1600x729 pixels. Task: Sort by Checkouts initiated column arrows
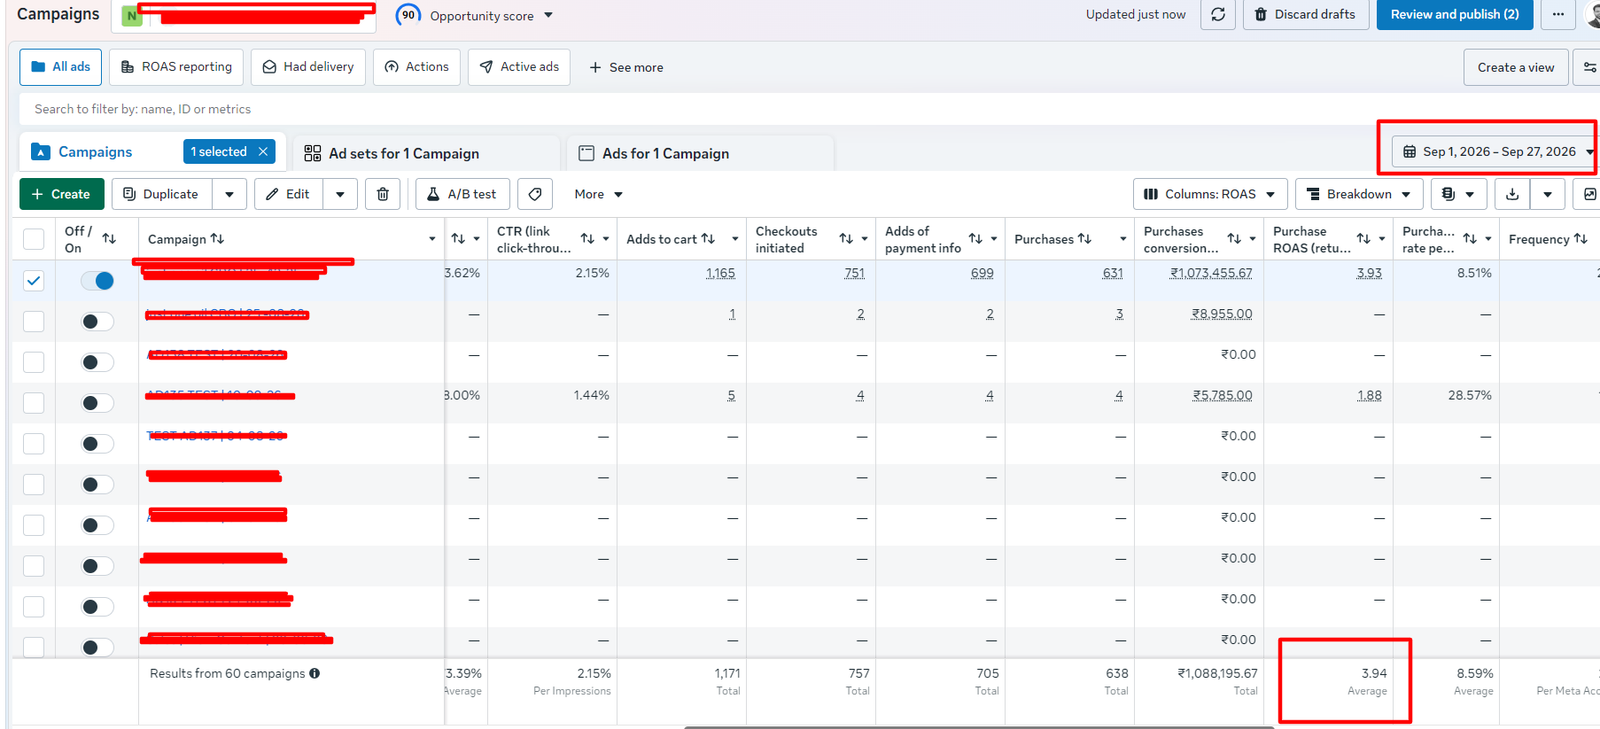tap(846, 239)
